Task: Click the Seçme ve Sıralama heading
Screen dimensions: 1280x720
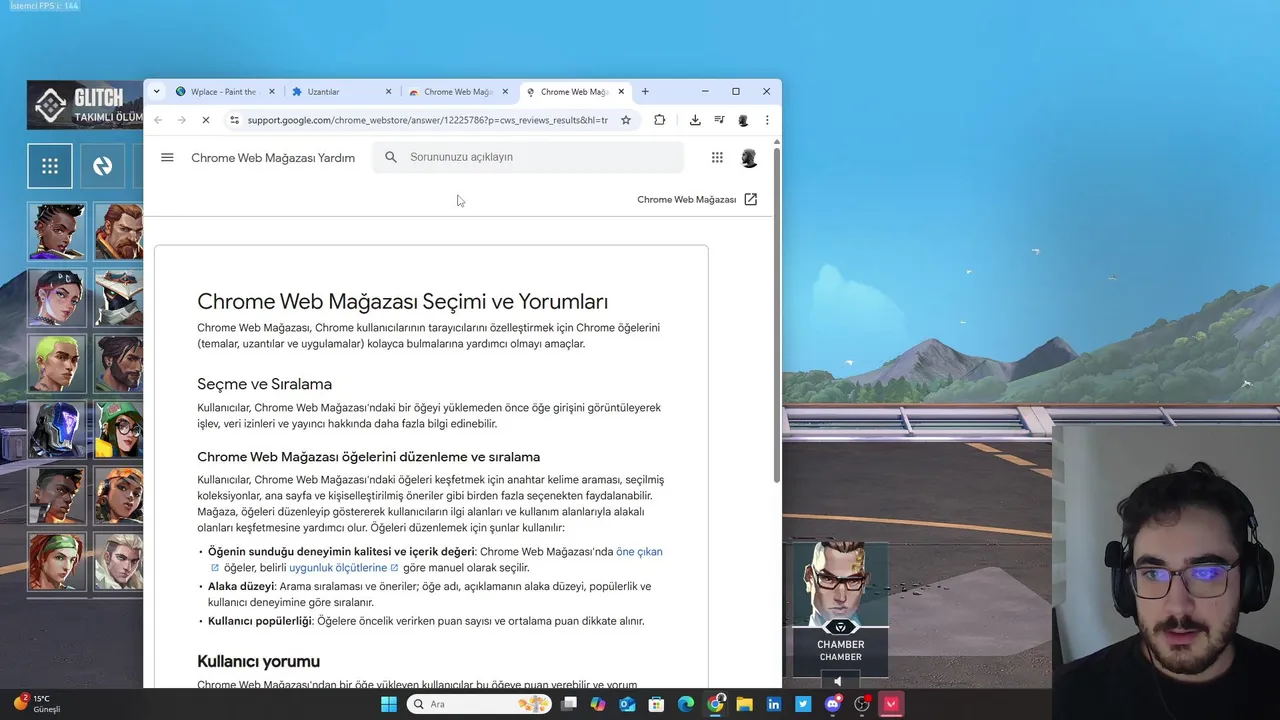Action: [x=264, y=384]
